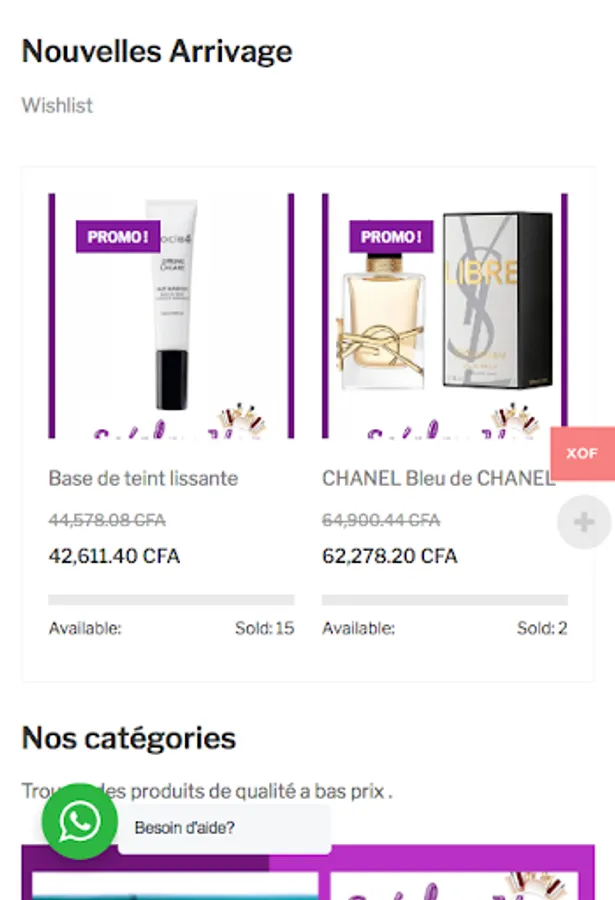The width and height of the screenshot is (615, 900).
Task: Click the PROMO badge on the Libre perfume
Action: (x=391, y=236)
